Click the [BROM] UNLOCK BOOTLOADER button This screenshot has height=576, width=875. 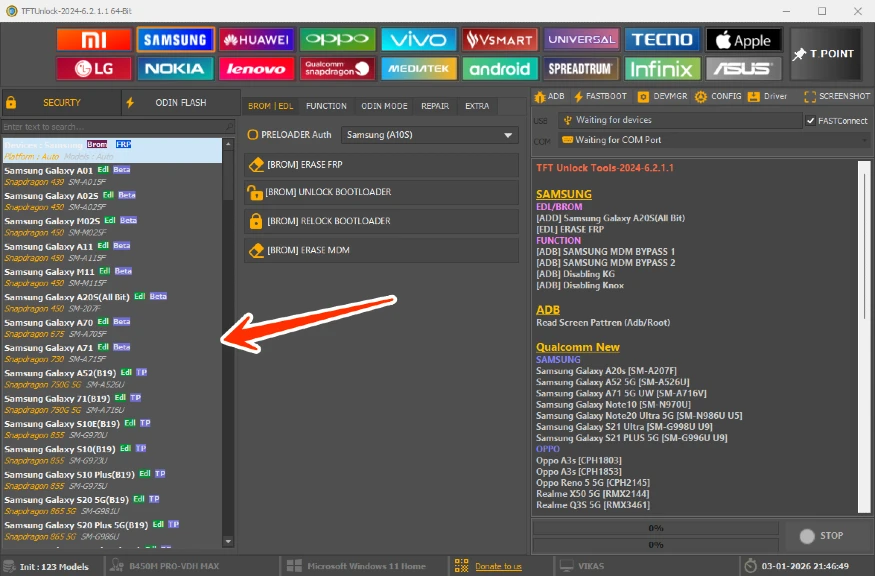click(x=381, y=192)
